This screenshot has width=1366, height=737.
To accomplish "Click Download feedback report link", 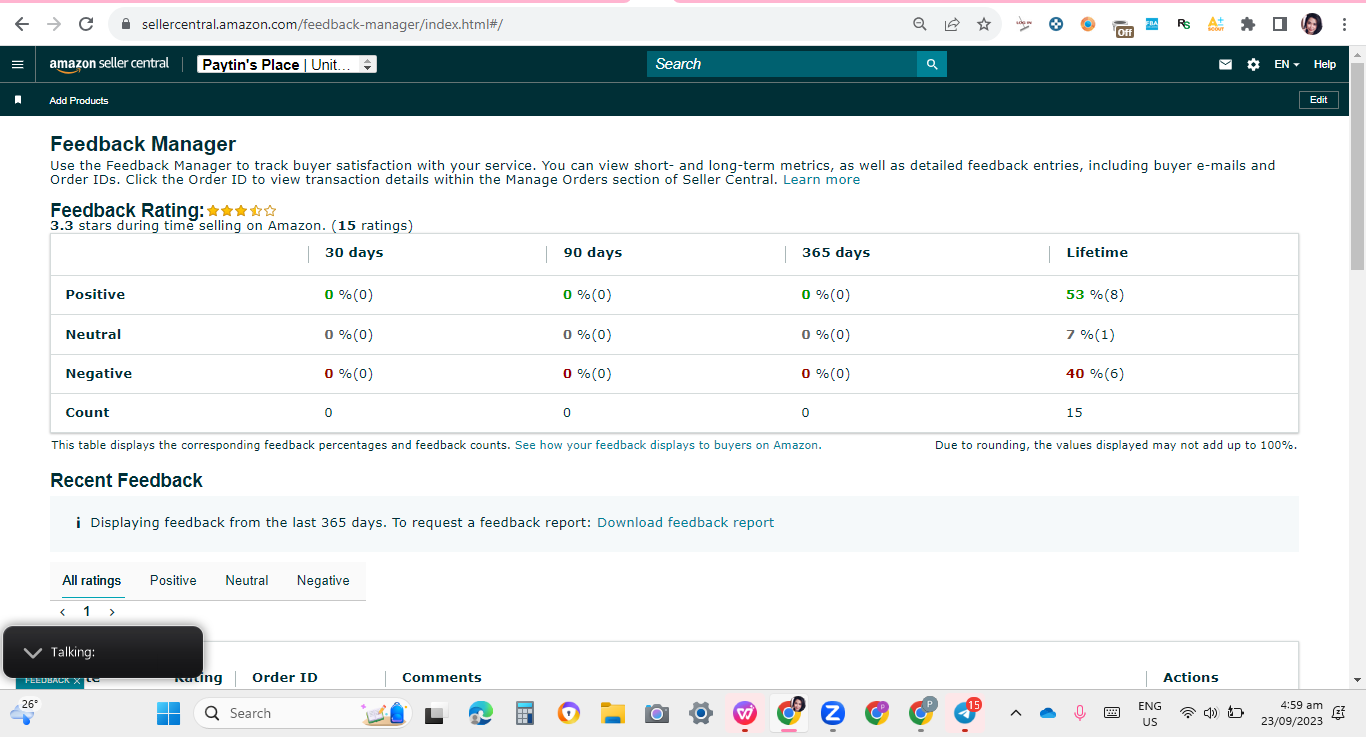I will coord(686,522).
